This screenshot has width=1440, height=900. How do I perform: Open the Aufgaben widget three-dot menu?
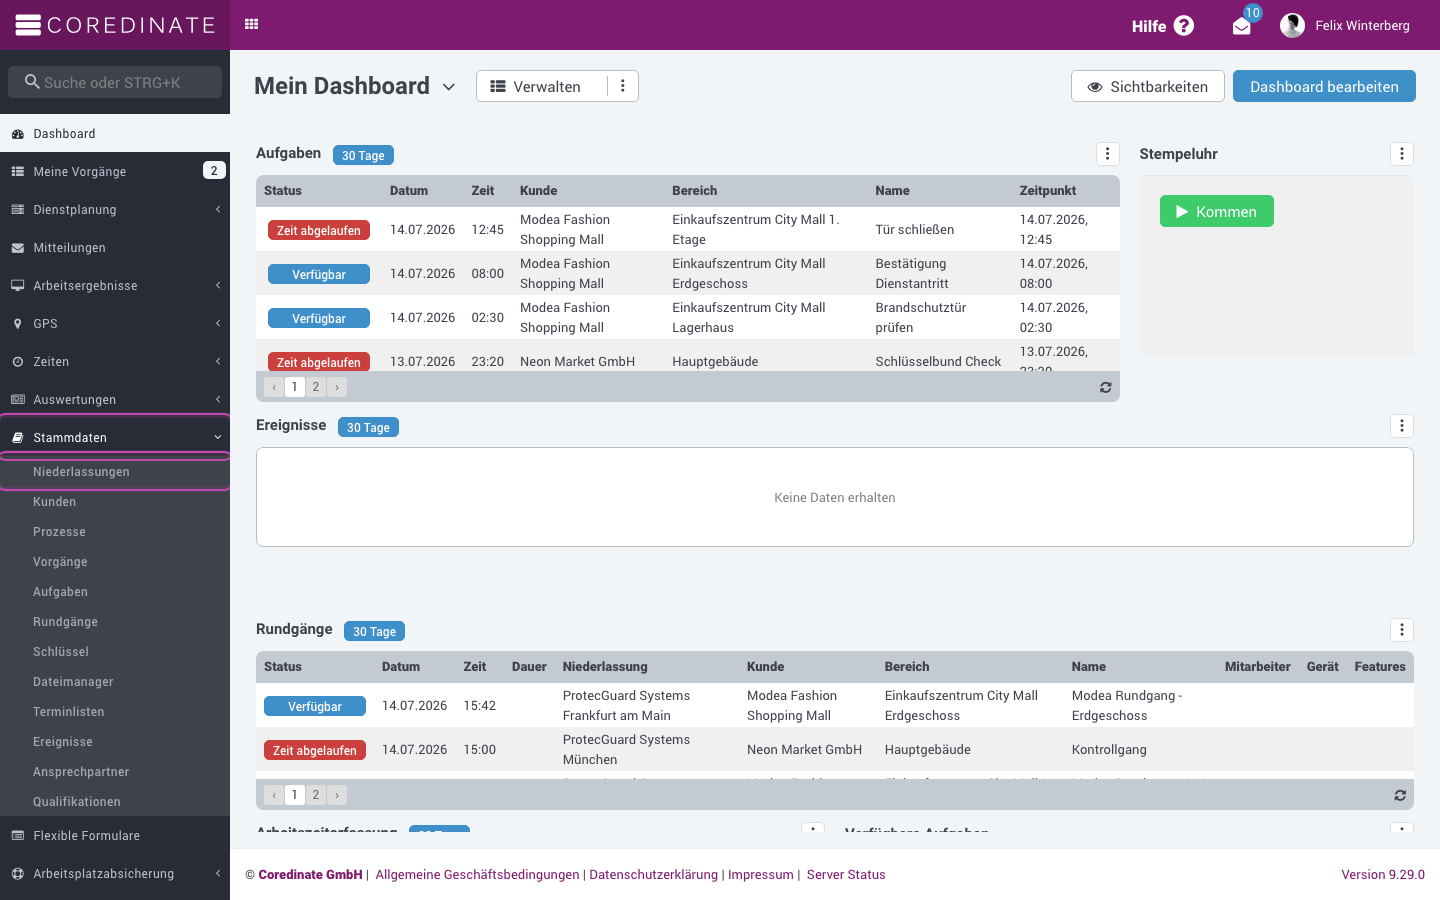tap(1107, 154)
